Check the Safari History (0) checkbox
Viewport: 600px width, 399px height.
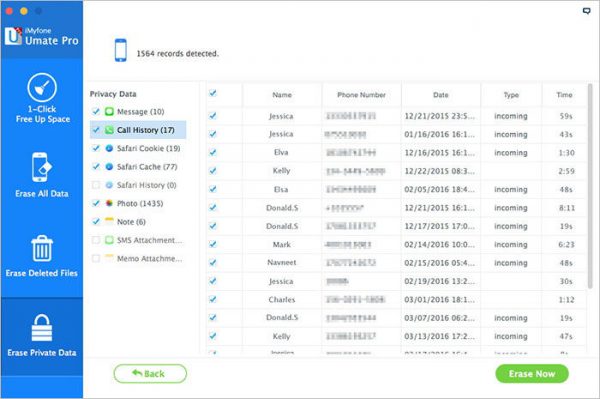tap(96, 185)
